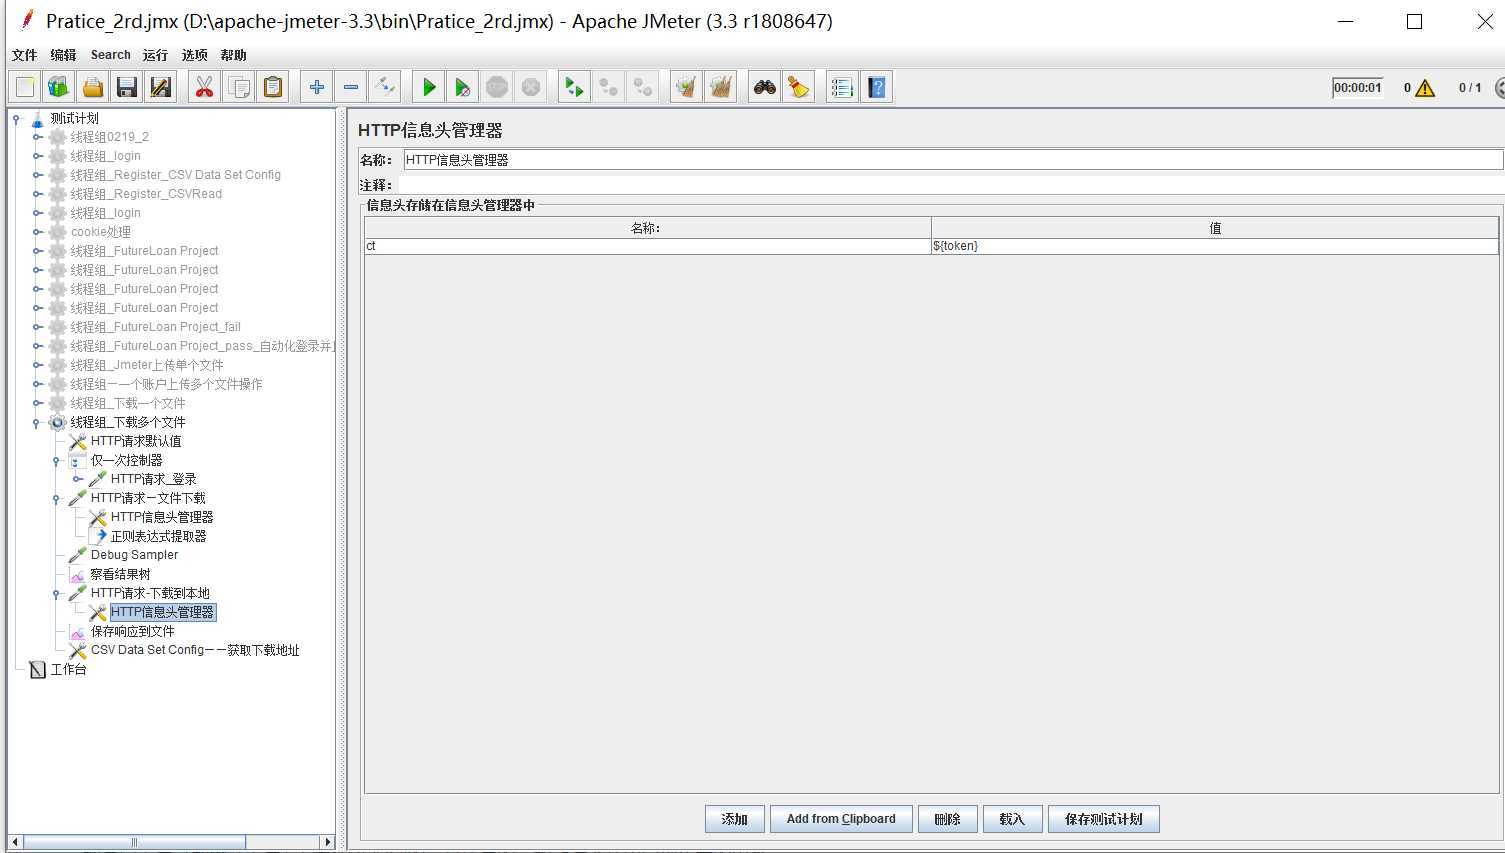Click the 注释 comment input field
Screen dimensions: 1505x853
coord(950,185)
